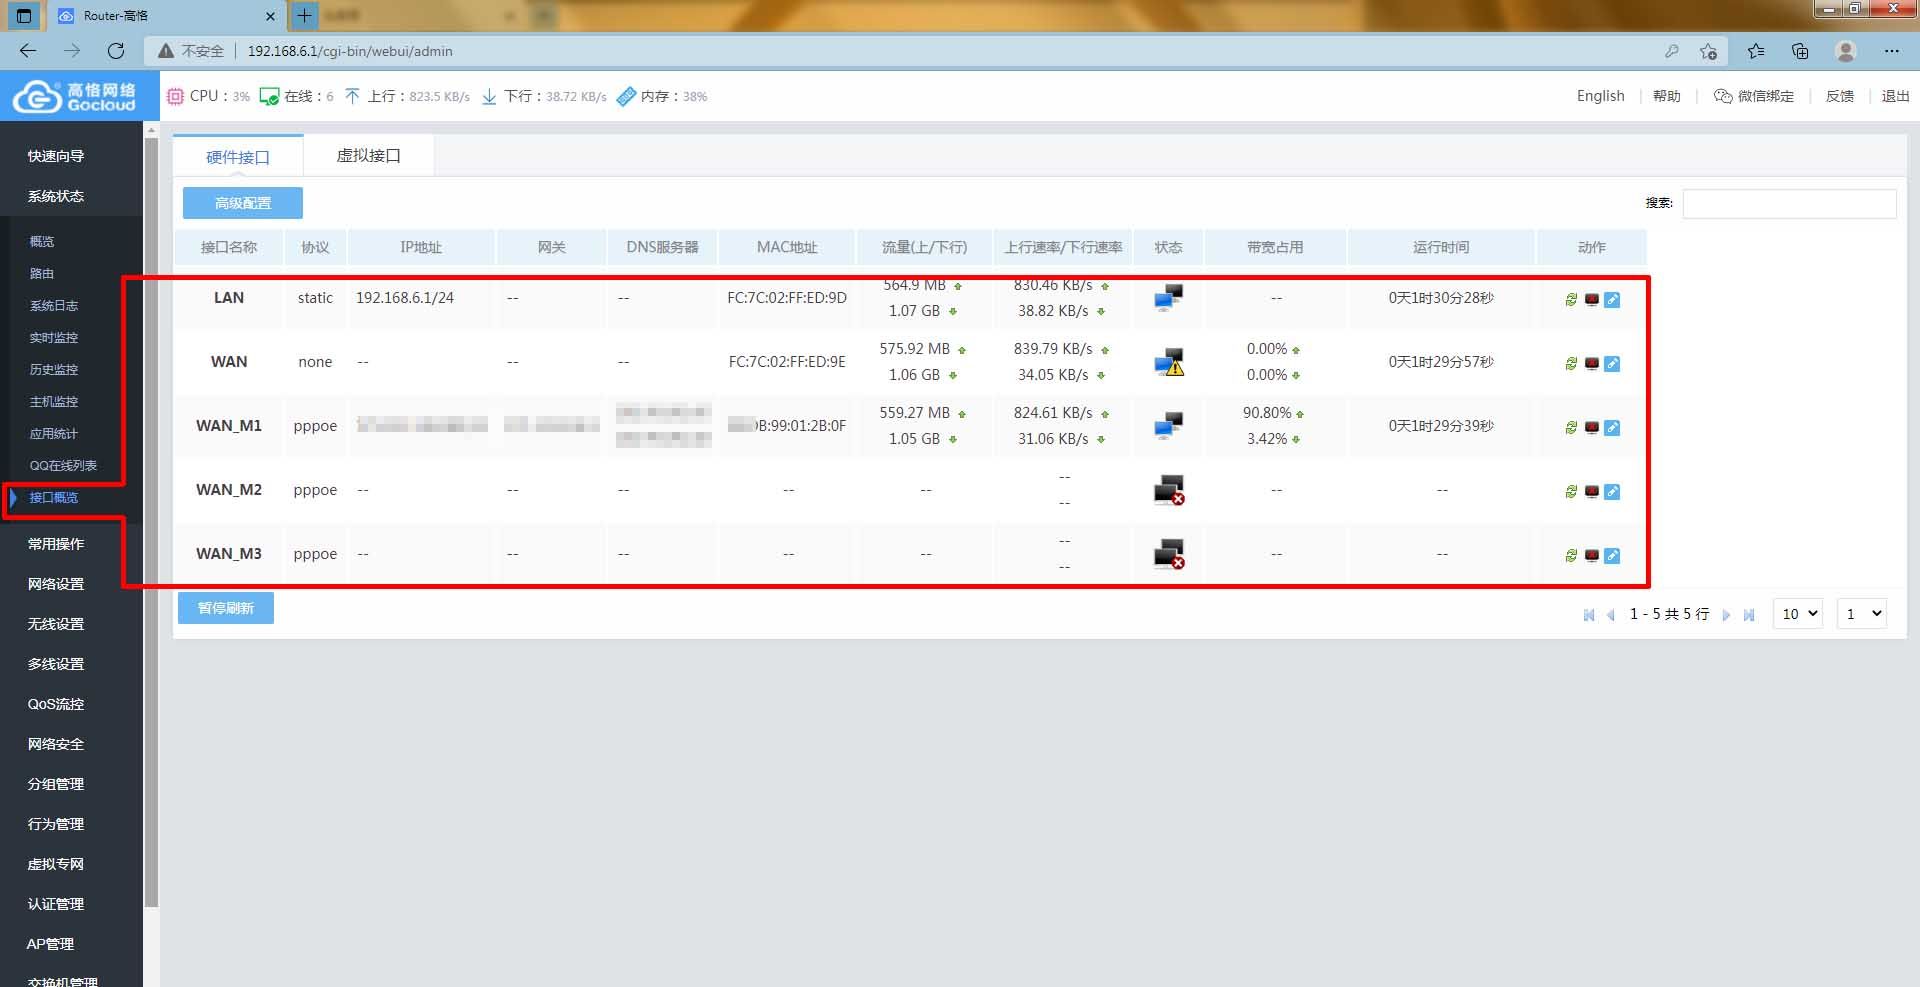Image resolution: width=1920 pixels, height=987 pixels.
Task: Expand the 网络设置 sidebar menu
Action: [56, 584]
